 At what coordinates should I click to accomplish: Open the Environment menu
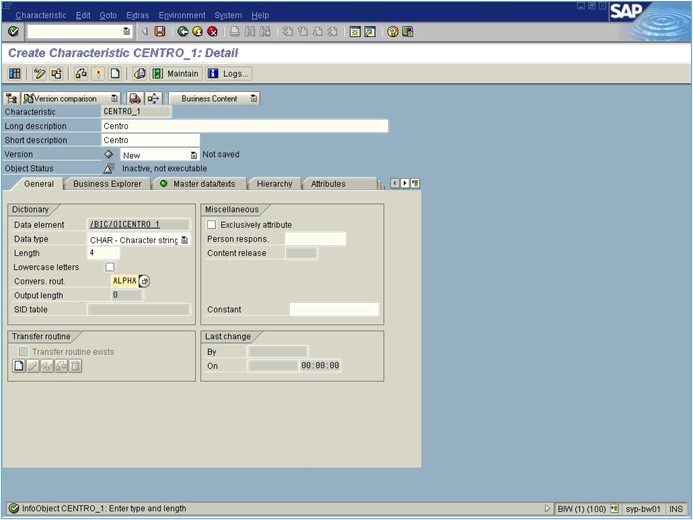[x=182, y=15]
